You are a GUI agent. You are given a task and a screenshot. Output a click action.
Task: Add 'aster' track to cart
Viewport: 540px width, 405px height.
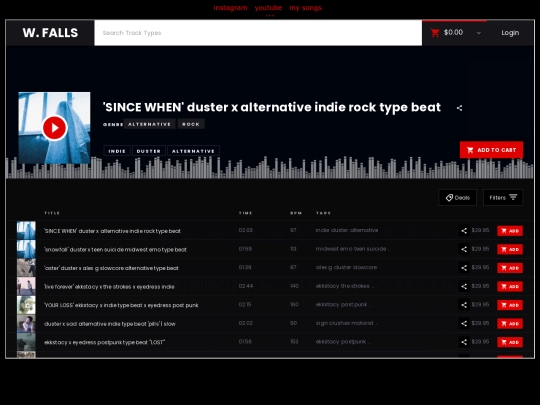click(x=510, y=268)
